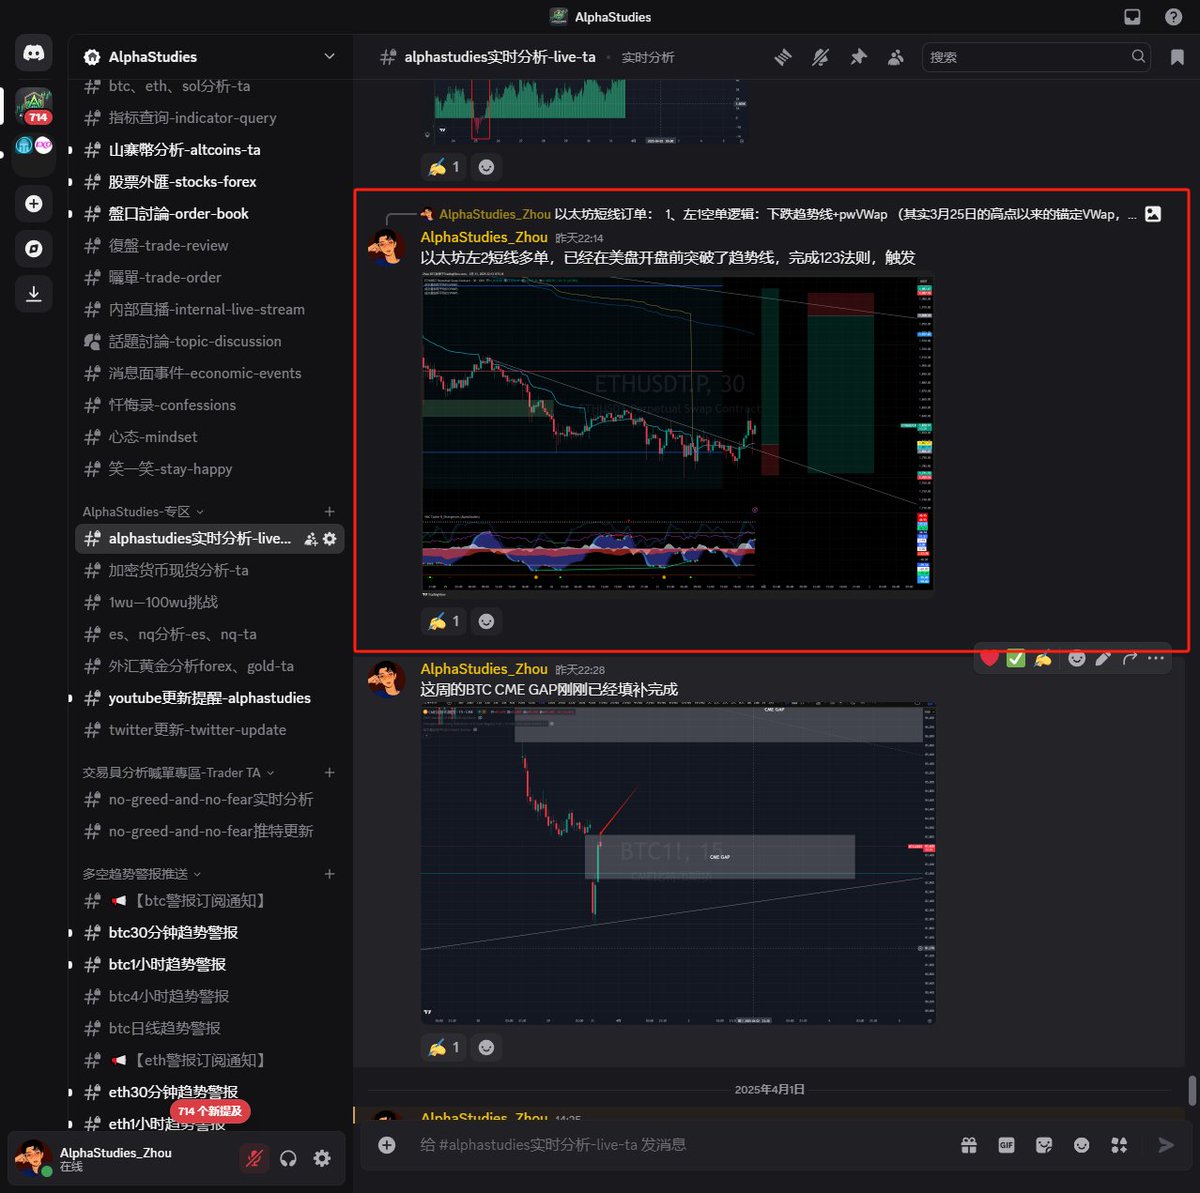This screenshot has height=1193, width=1200.
Task: Open the inbox icon in title bar
Action: (x=1132, y=17)
